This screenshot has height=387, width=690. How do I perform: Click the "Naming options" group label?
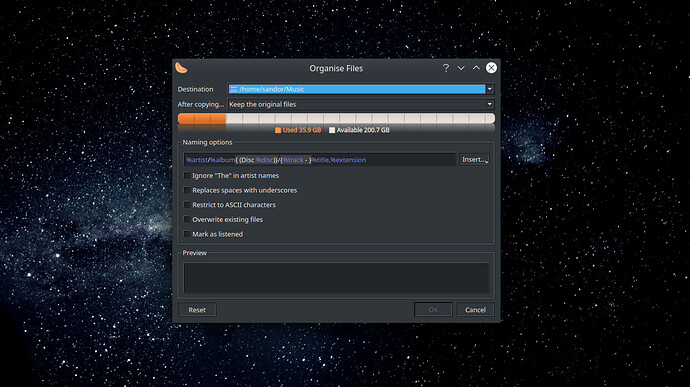[207, 142]
